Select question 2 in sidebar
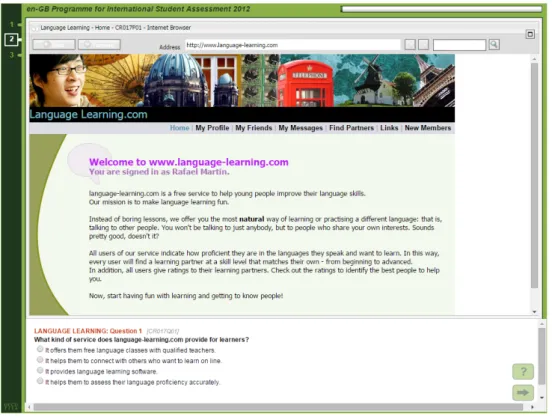552x420 pixels. point(11,39)
